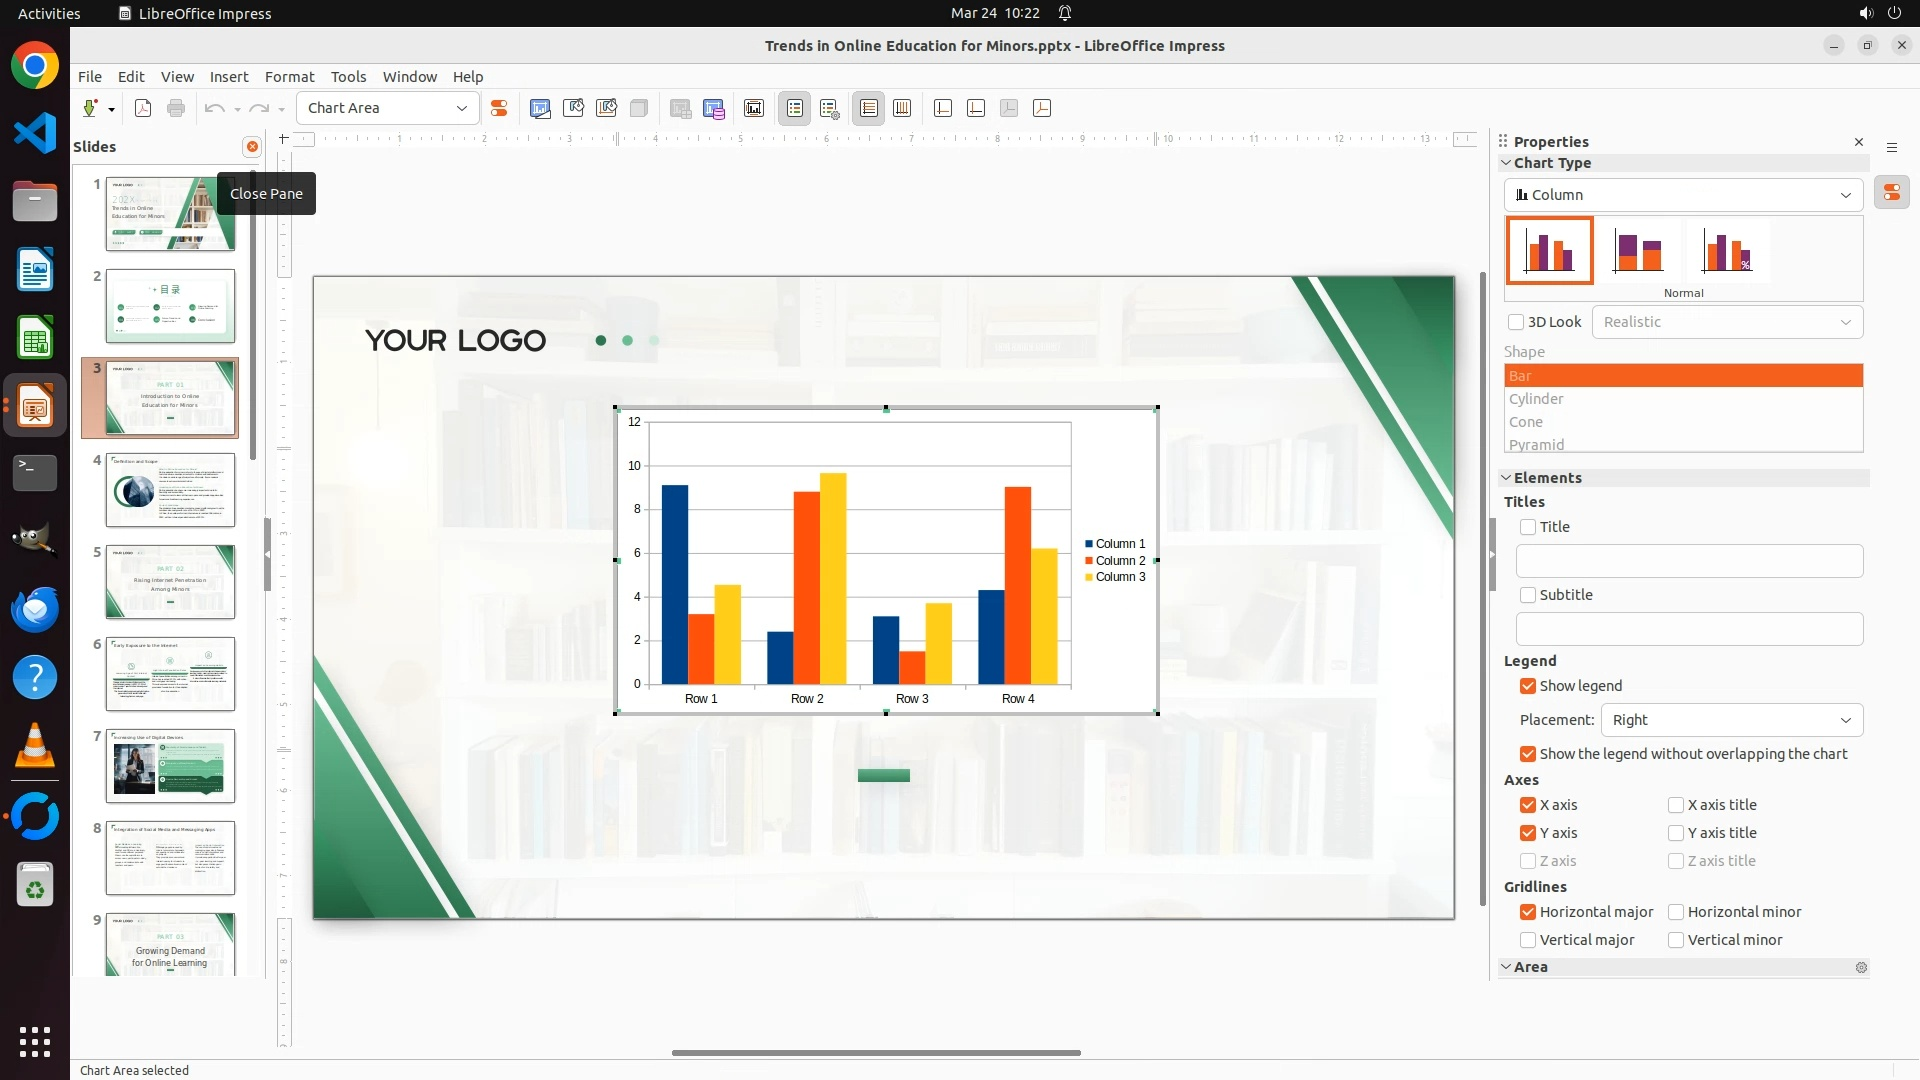Open the Insert menu
This screenshot has width=1920, height=1080.
click(228, 76)
